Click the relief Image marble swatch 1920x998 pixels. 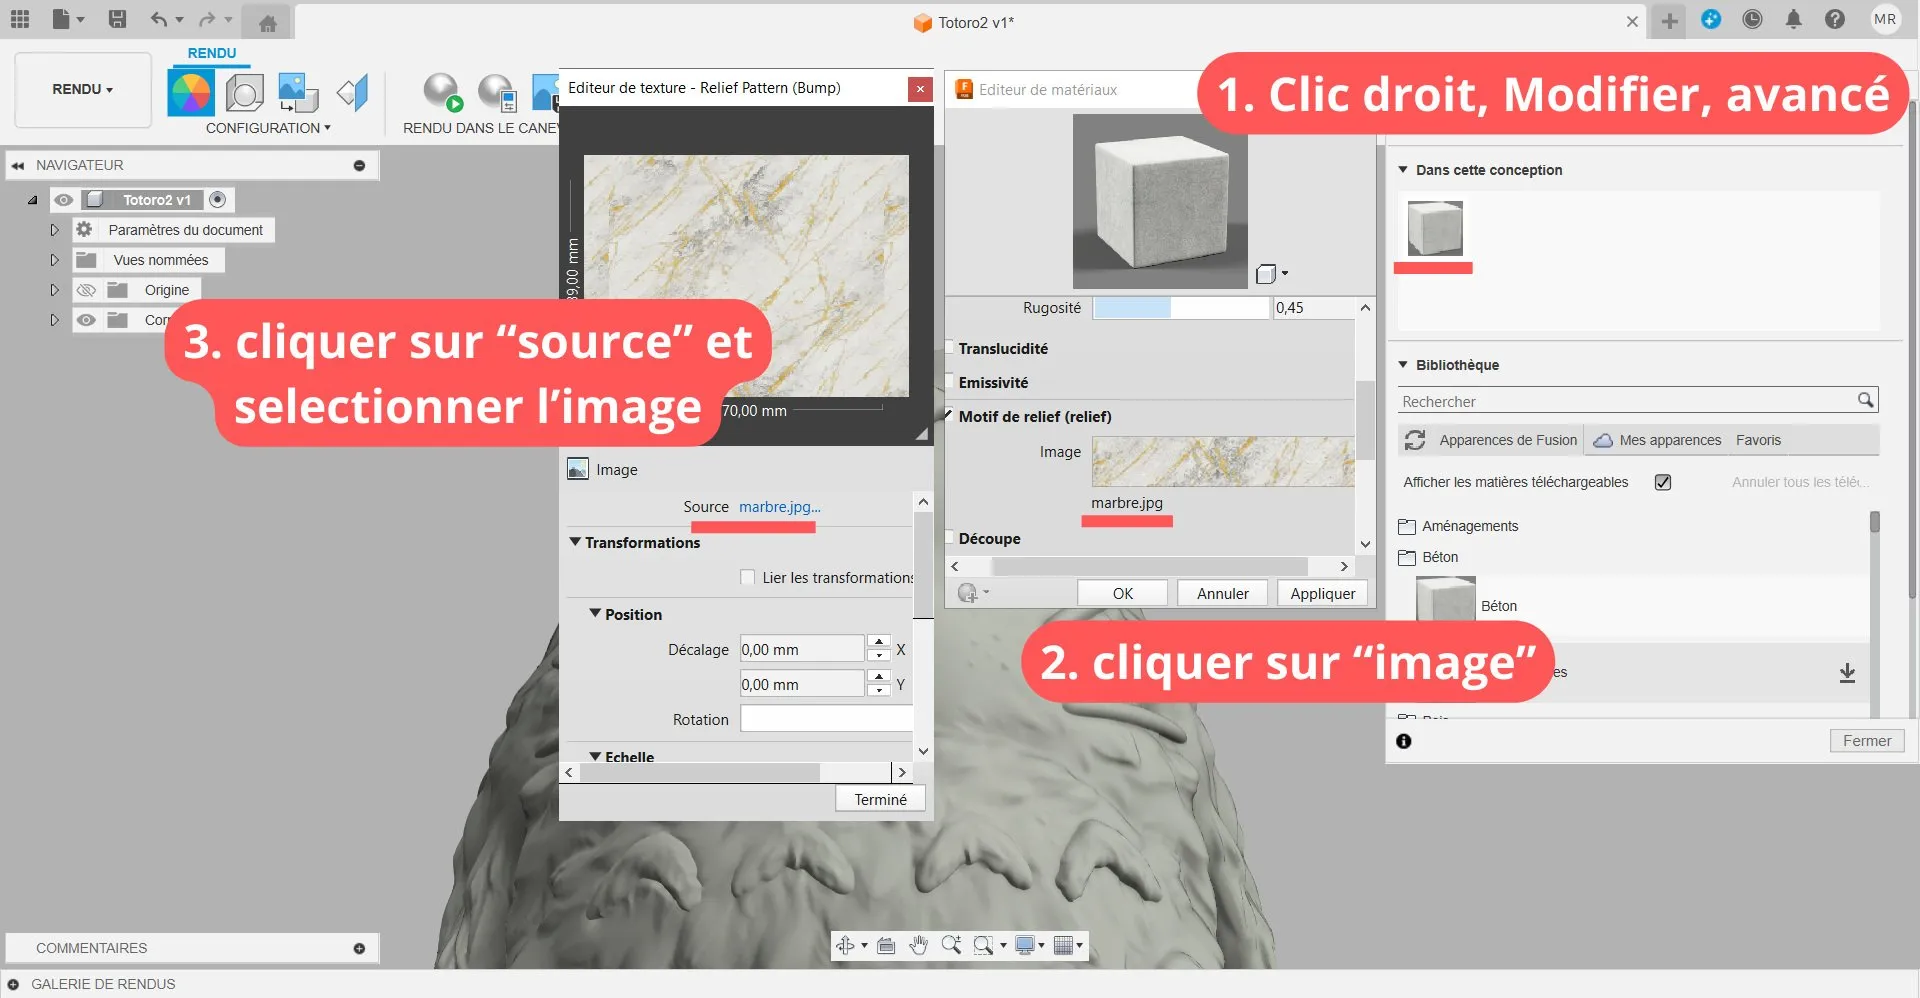(1223, 462)
